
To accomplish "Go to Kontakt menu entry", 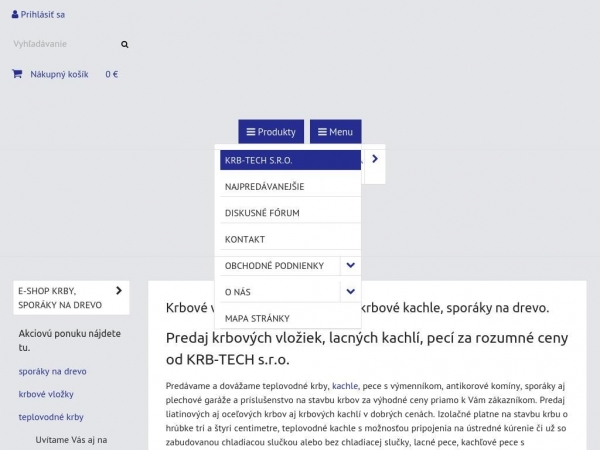I will (290, 240).
